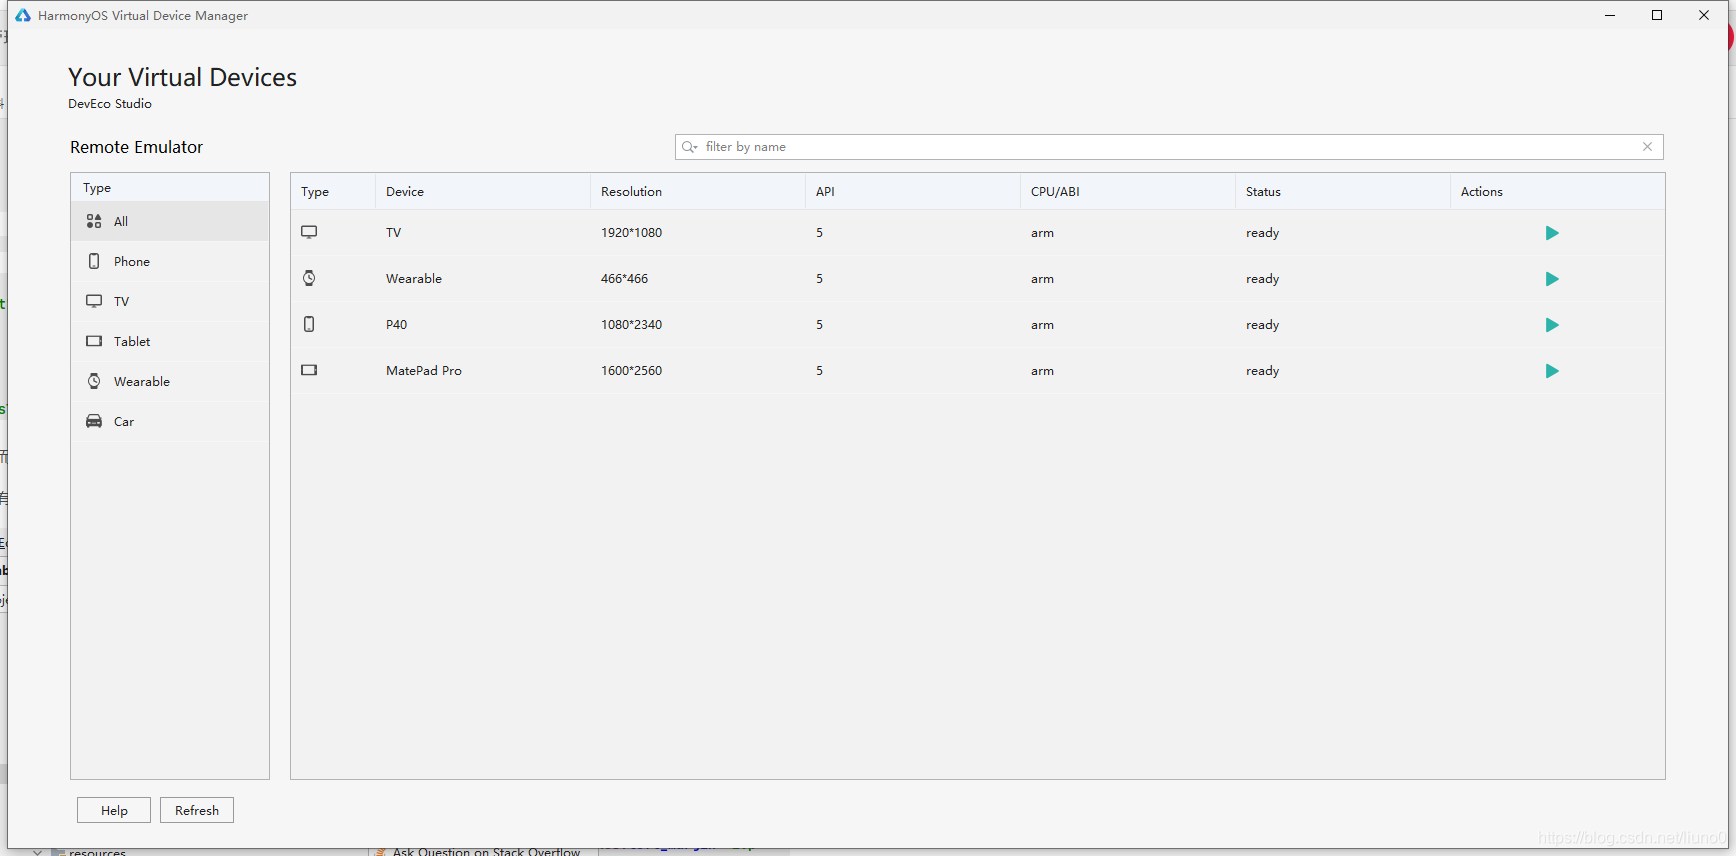
Task: Launch the TV emulator with its play icon
Action: [x=1552, y=233]
